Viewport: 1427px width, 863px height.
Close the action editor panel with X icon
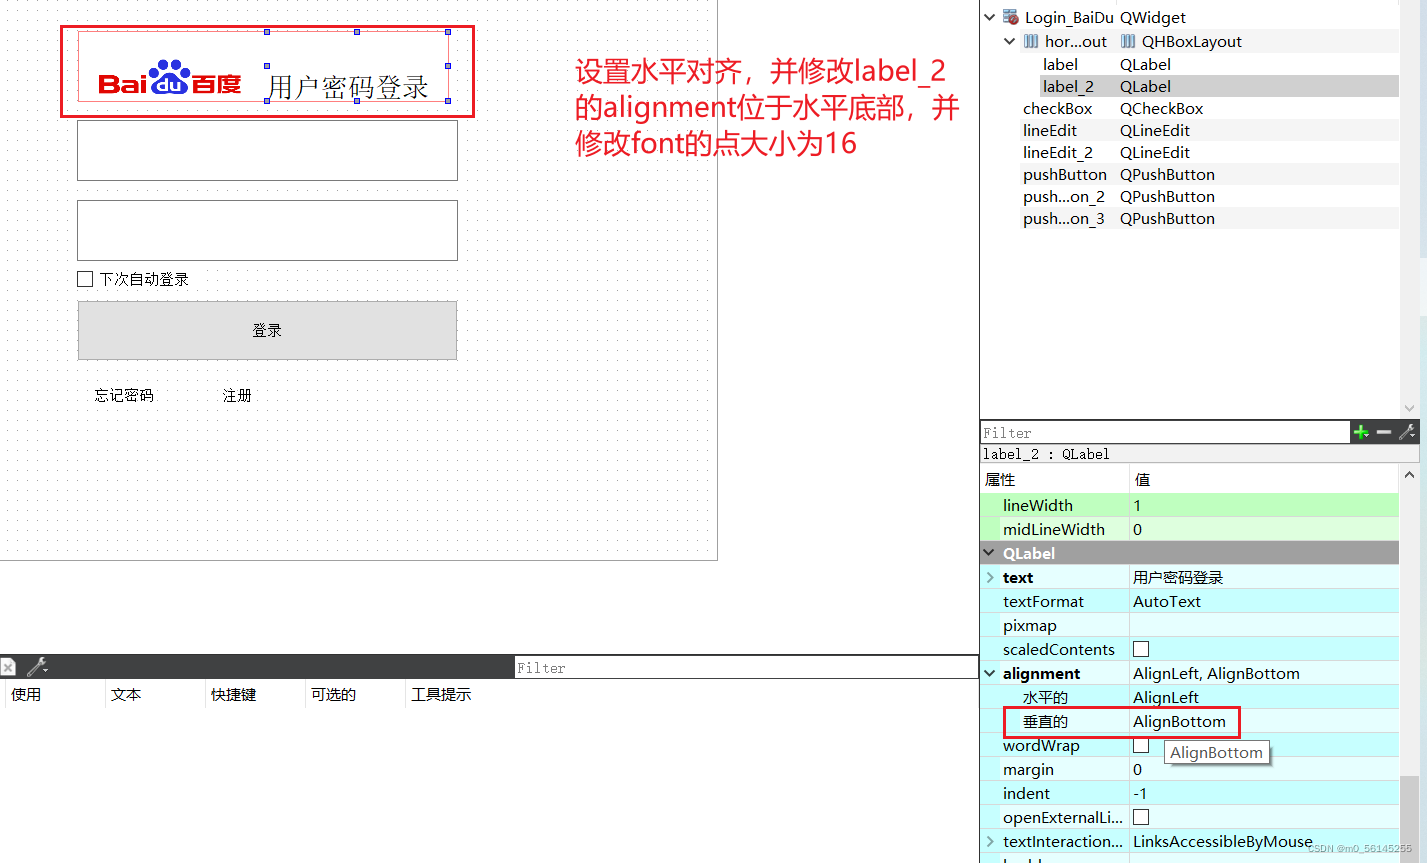[x=8, y=667]
